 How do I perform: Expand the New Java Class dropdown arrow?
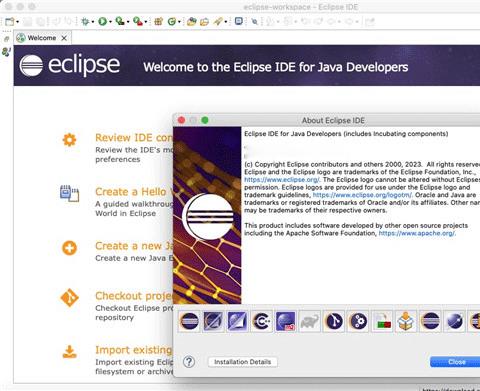tap(179, 22)
